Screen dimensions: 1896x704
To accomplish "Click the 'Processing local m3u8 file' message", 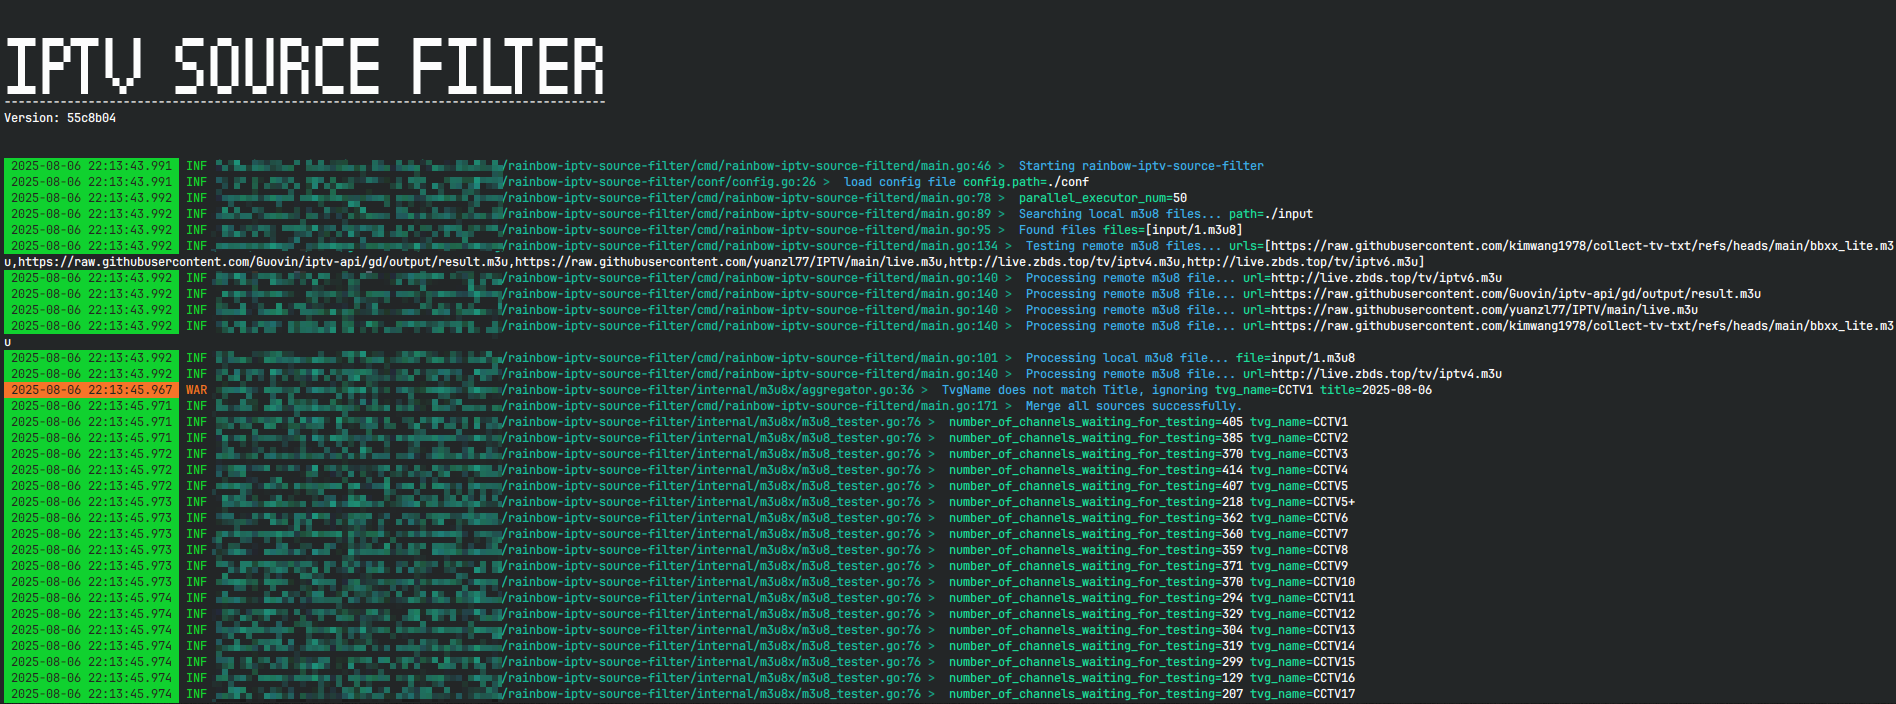I will point(1126,358).
